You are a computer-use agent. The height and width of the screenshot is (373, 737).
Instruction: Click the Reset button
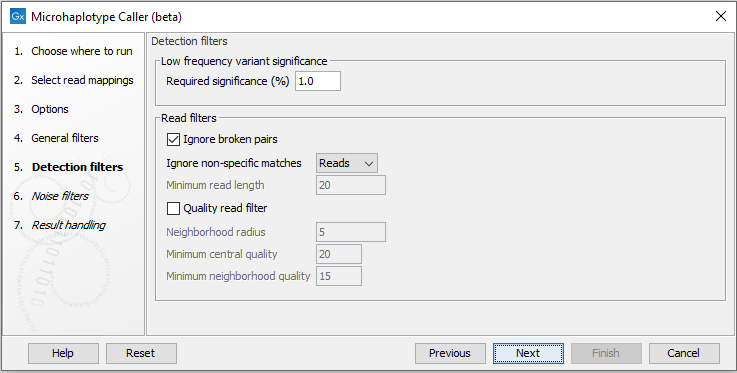point(141,353)
